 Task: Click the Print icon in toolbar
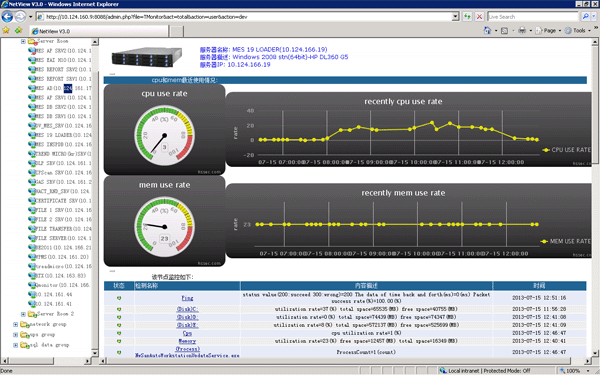pos(522,30)
